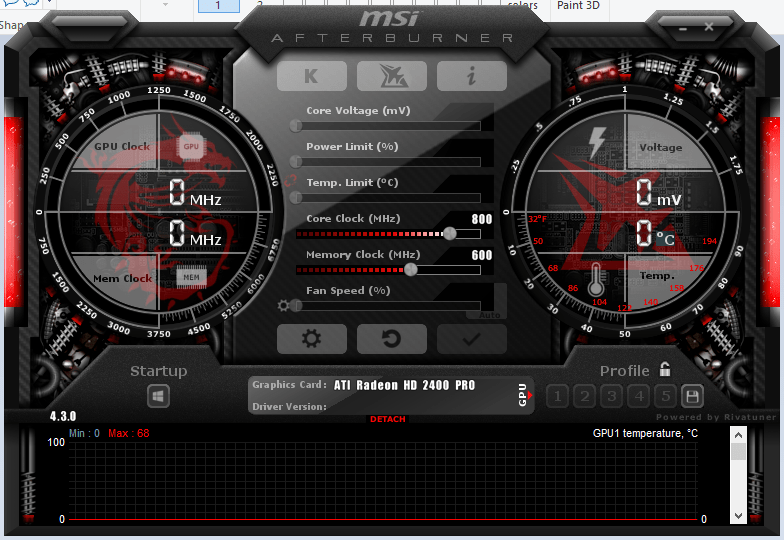
Task: Apply settings with the checkmark button
Action: pos(472,339)
